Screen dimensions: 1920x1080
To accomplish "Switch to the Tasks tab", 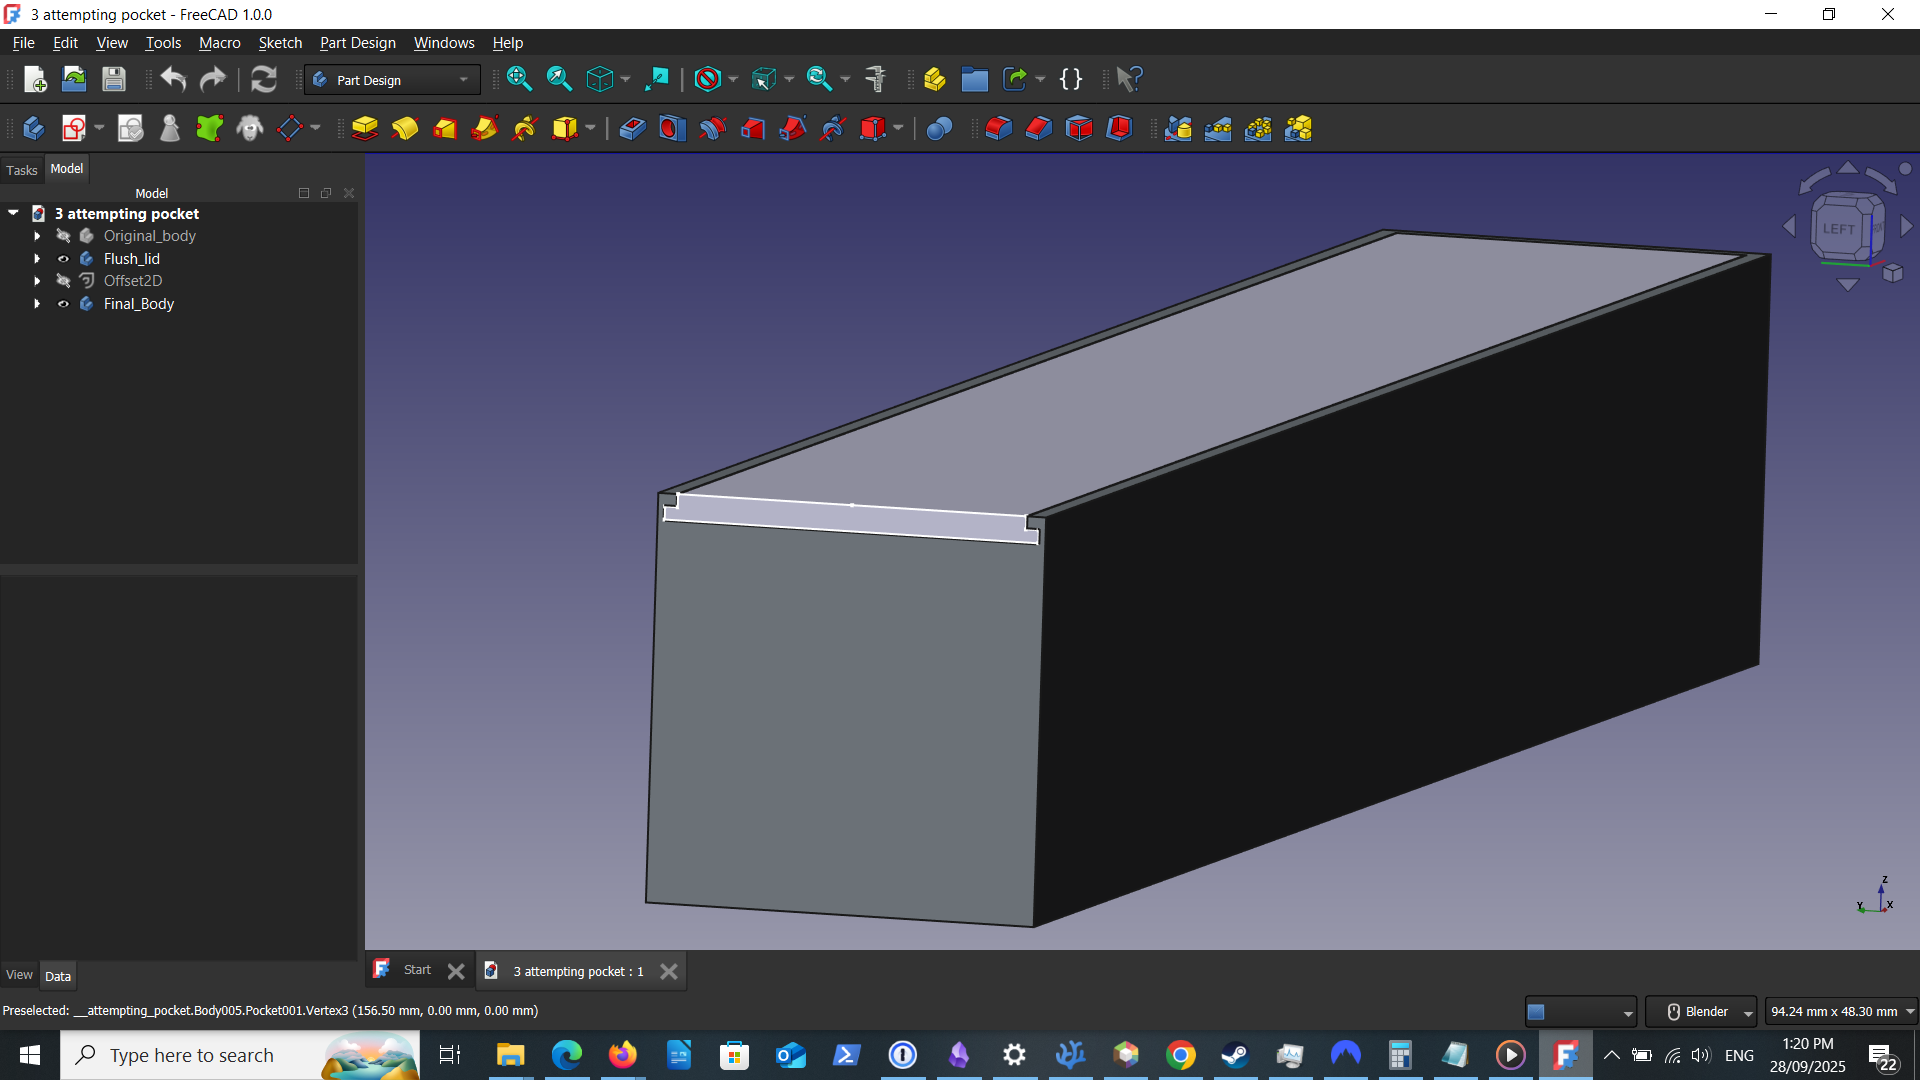I will click(x=22, y=170).
